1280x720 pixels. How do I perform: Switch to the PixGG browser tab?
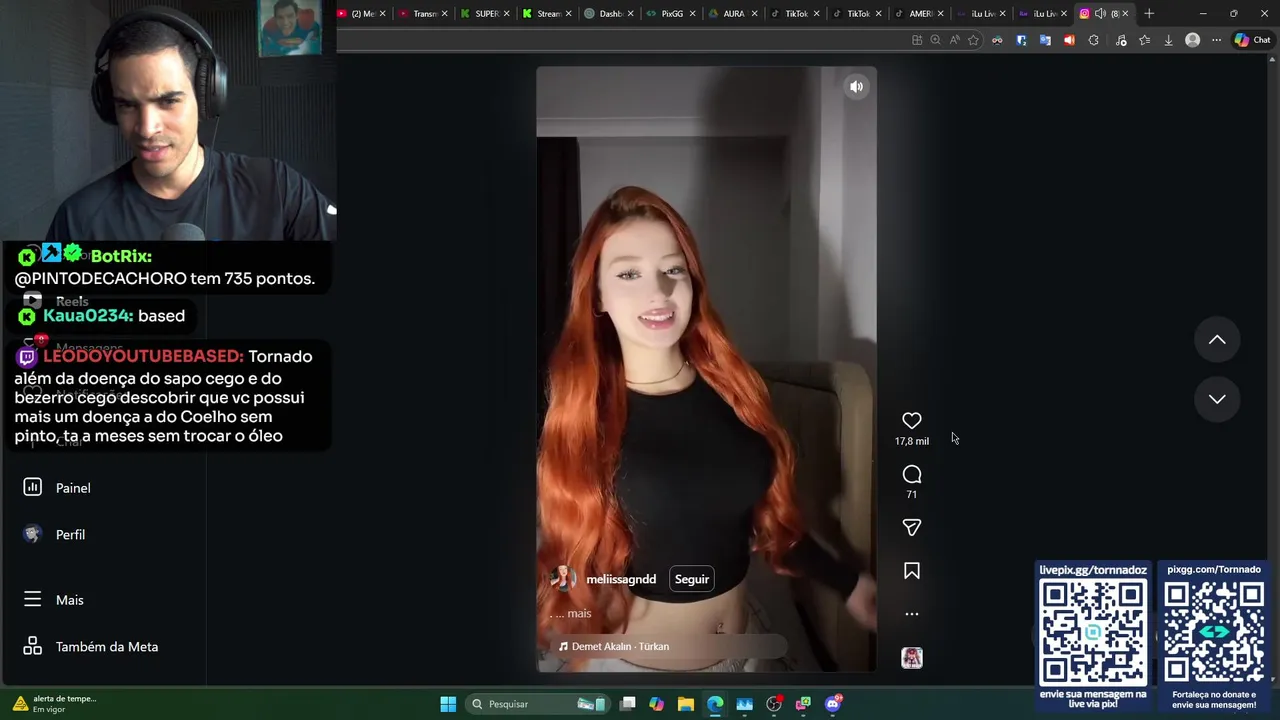(671, 13)
